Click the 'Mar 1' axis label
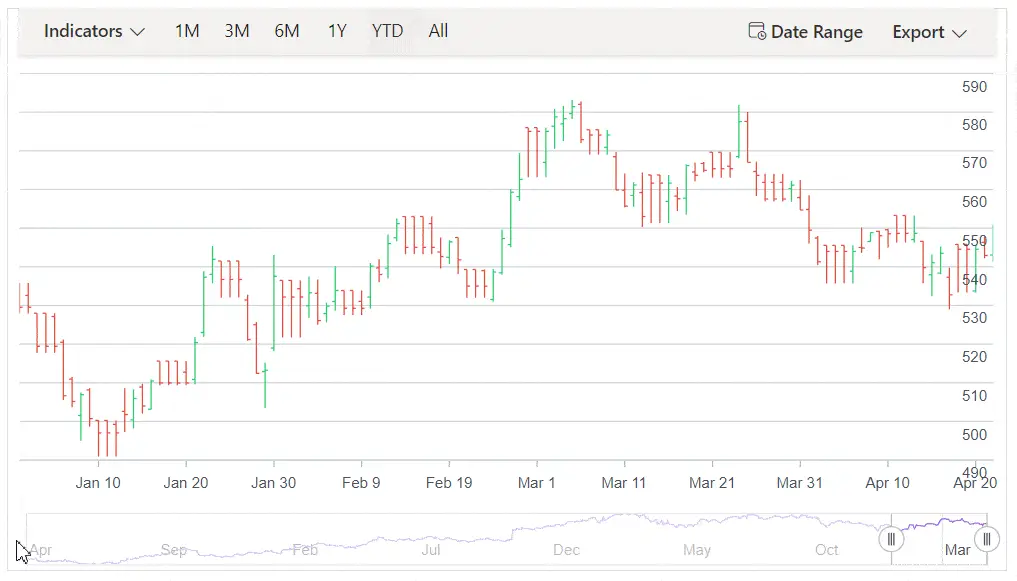The height and width of the screenshot is (581, 1017). pos(536,483)
